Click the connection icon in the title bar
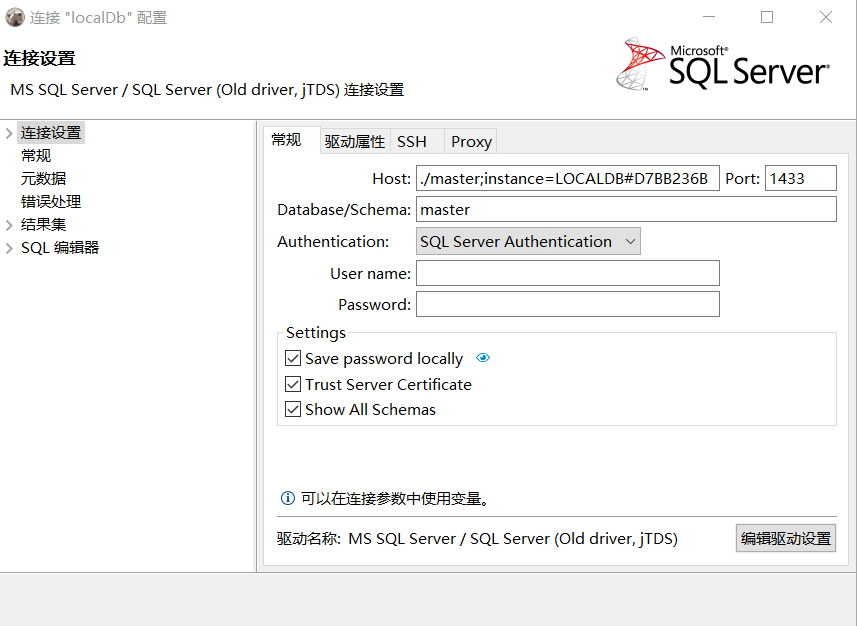857x626 pixels. click(14, 16)
